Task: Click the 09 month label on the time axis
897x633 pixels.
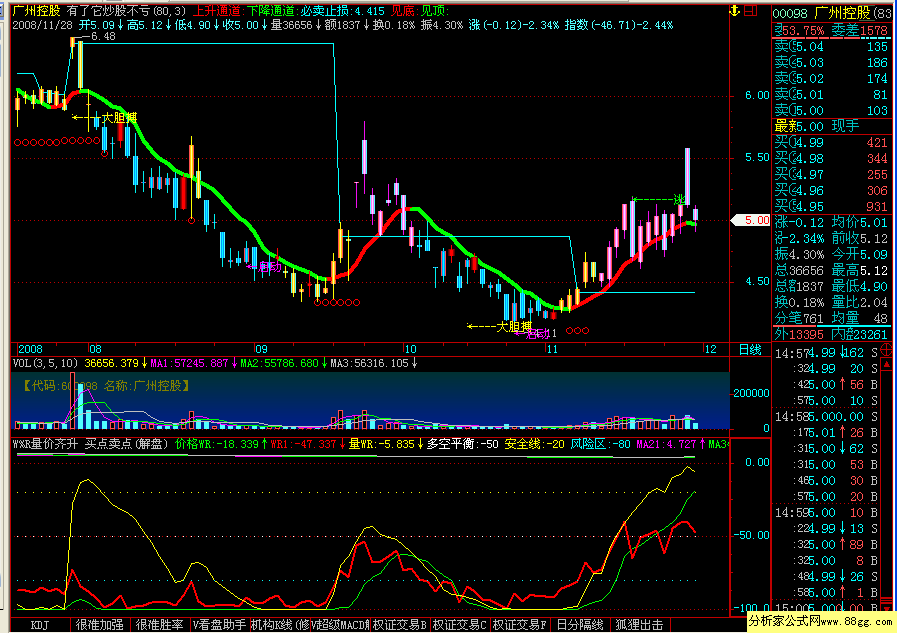Action: click(x=261, y=349)
